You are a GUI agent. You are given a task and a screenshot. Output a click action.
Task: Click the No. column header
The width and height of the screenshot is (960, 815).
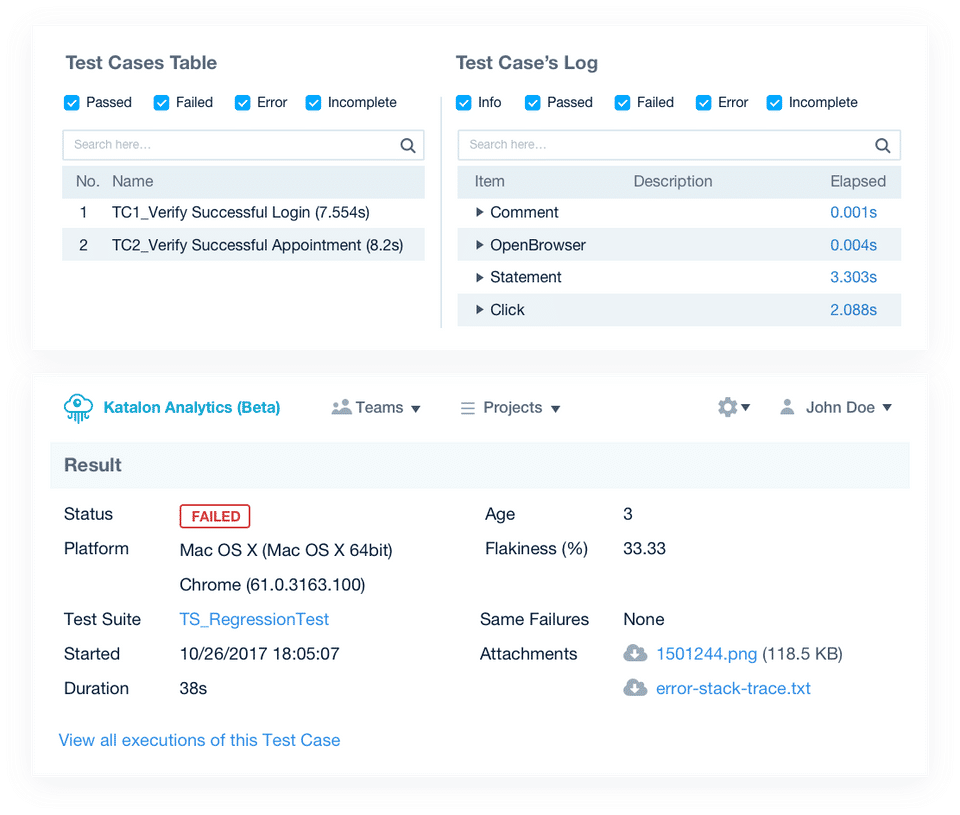(x=88, y=181)
